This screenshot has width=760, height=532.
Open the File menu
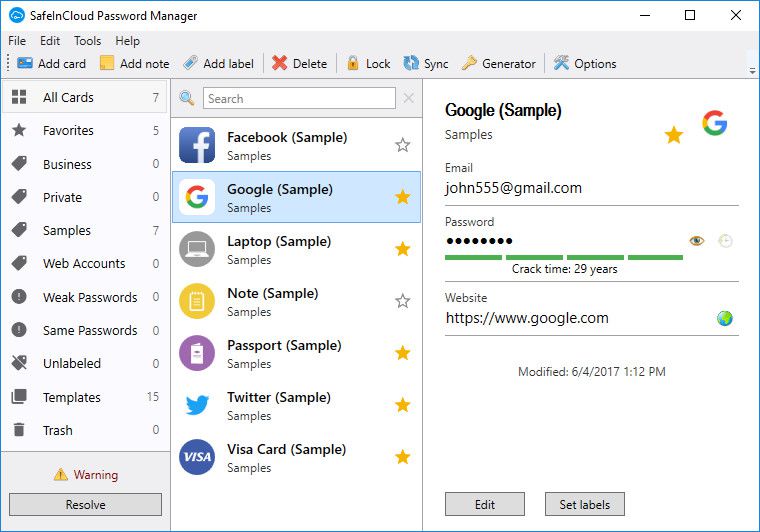17,41
